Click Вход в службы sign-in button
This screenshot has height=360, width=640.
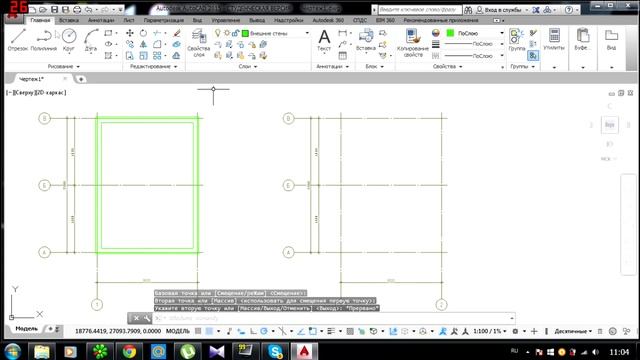pyautogui.click(x=502, y=10)
